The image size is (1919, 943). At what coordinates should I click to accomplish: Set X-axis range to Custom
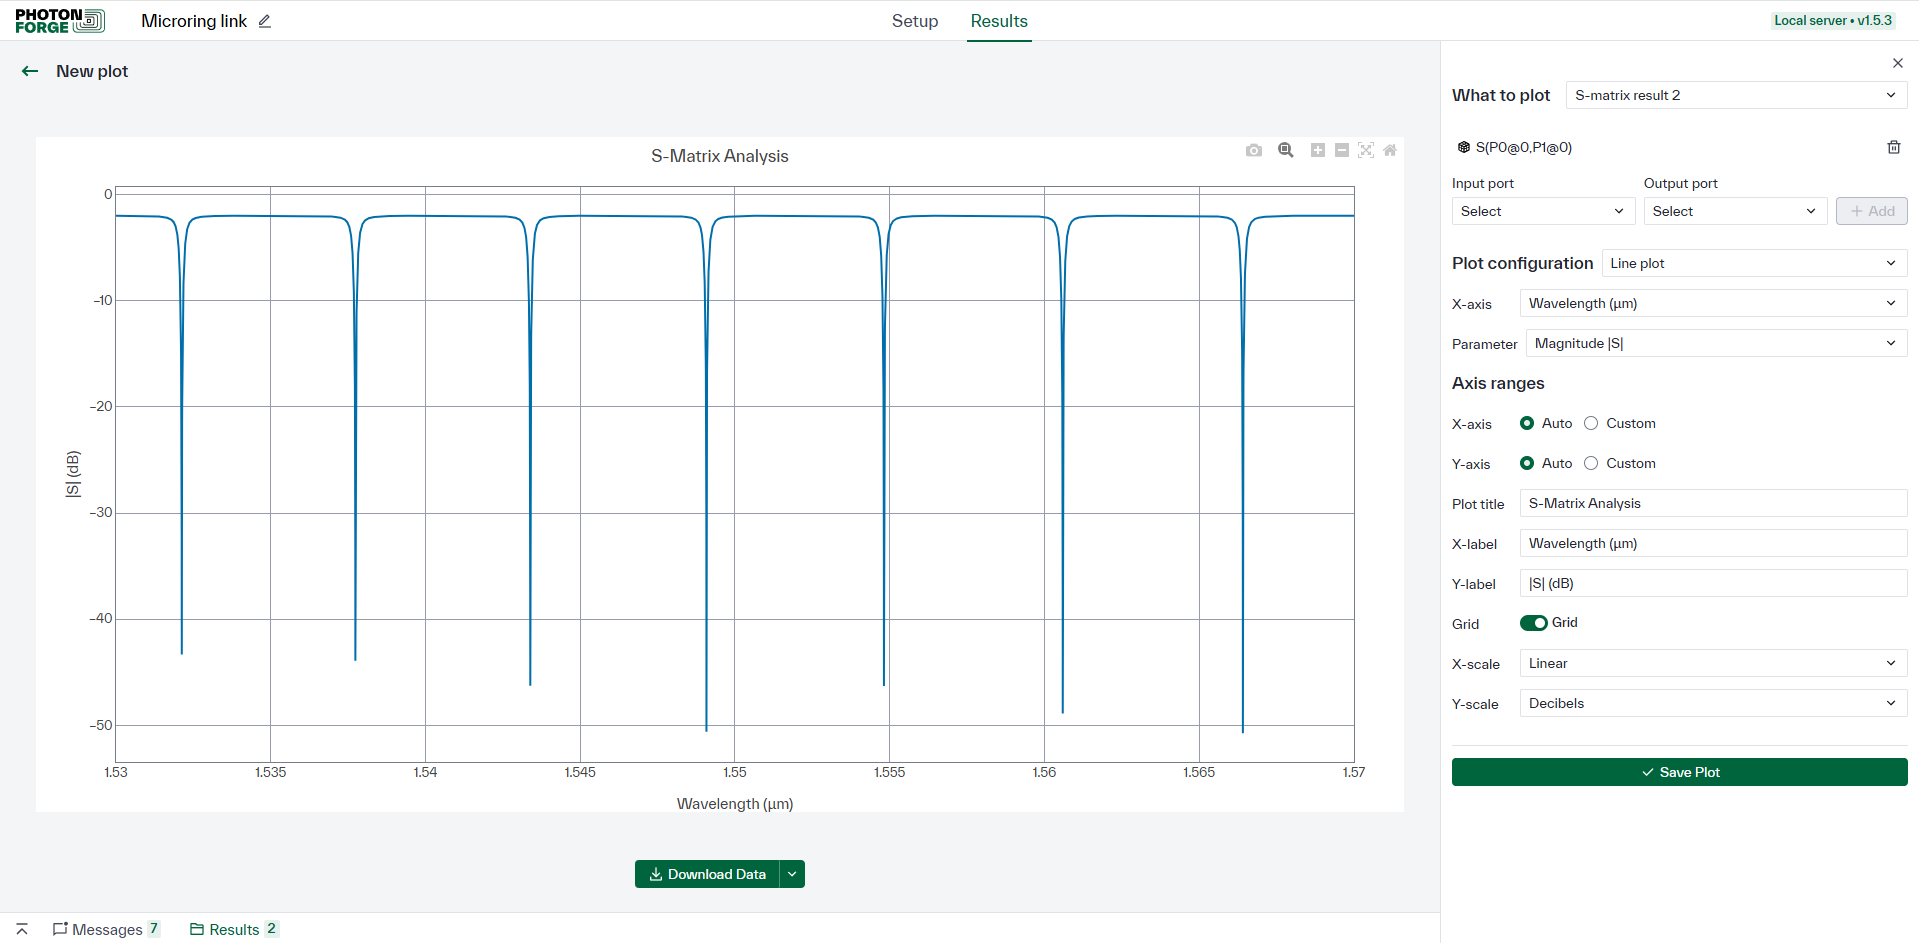pos(1591,423)
